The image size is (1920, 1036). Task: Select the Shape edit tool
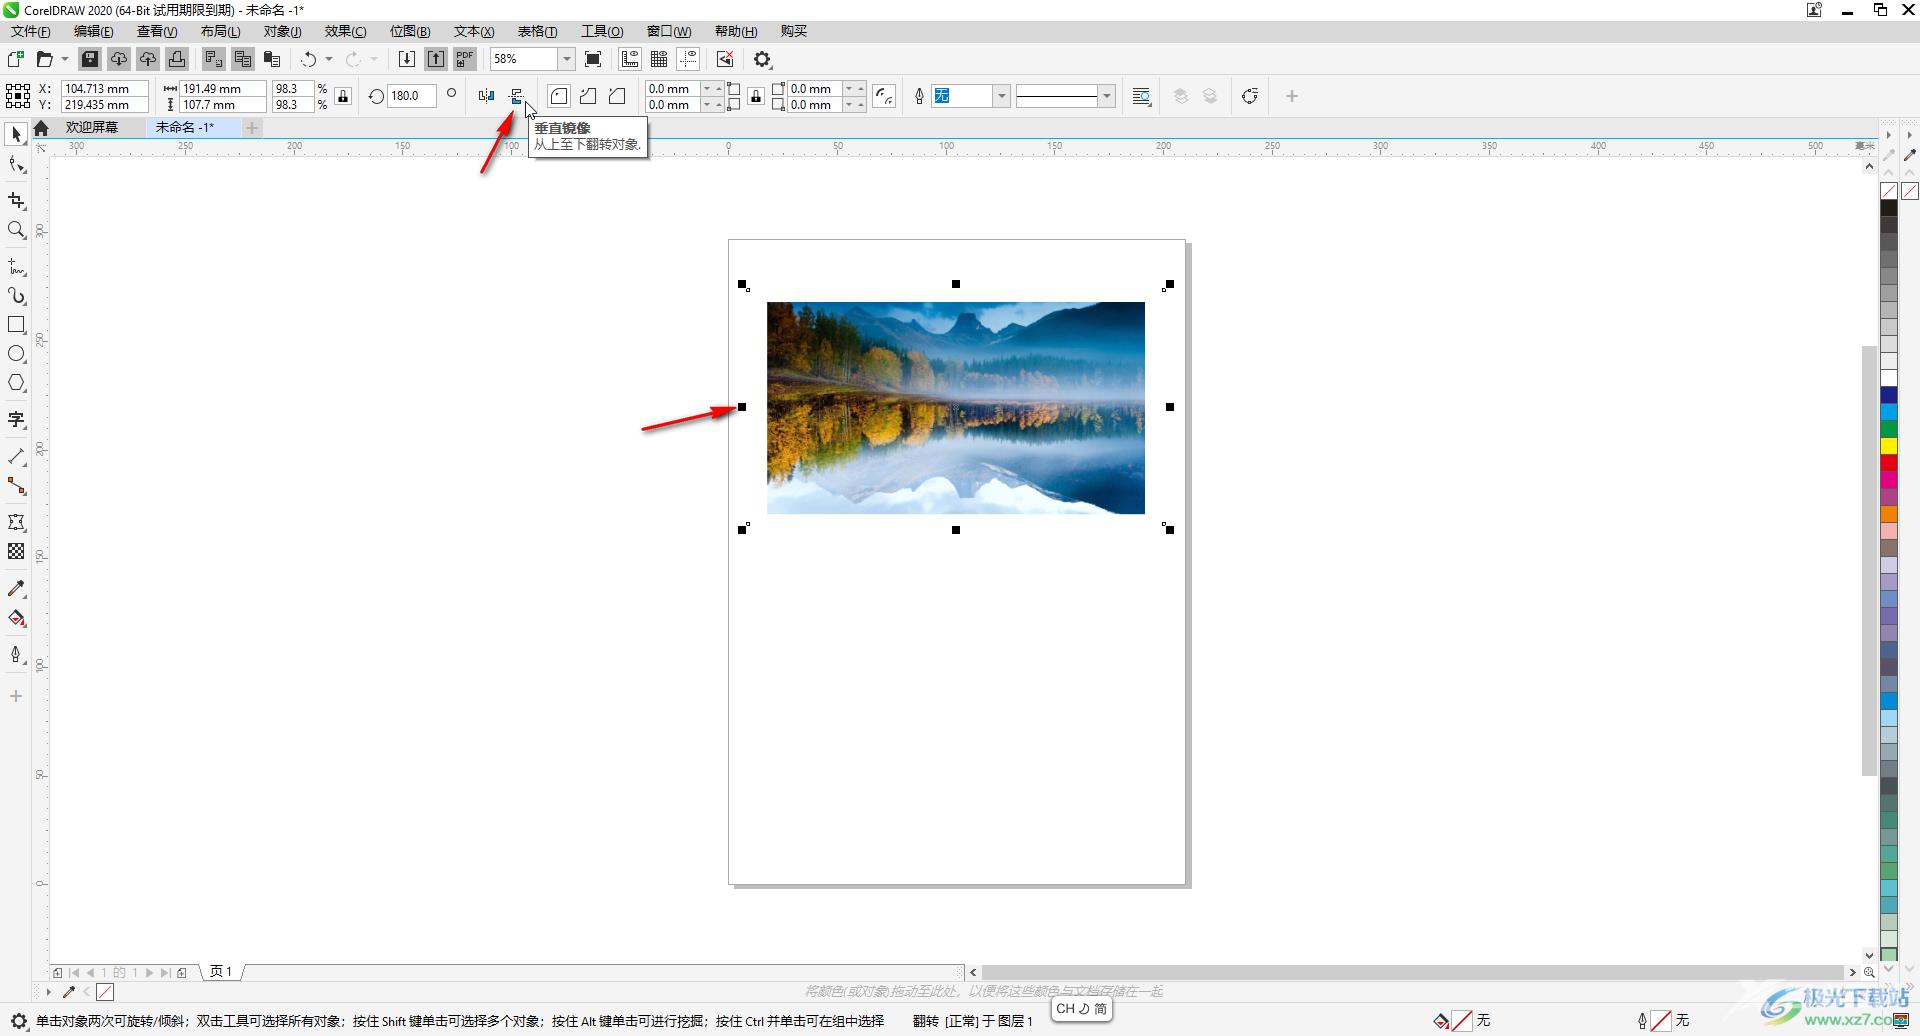pyautogui.click(x=16, y=165)
